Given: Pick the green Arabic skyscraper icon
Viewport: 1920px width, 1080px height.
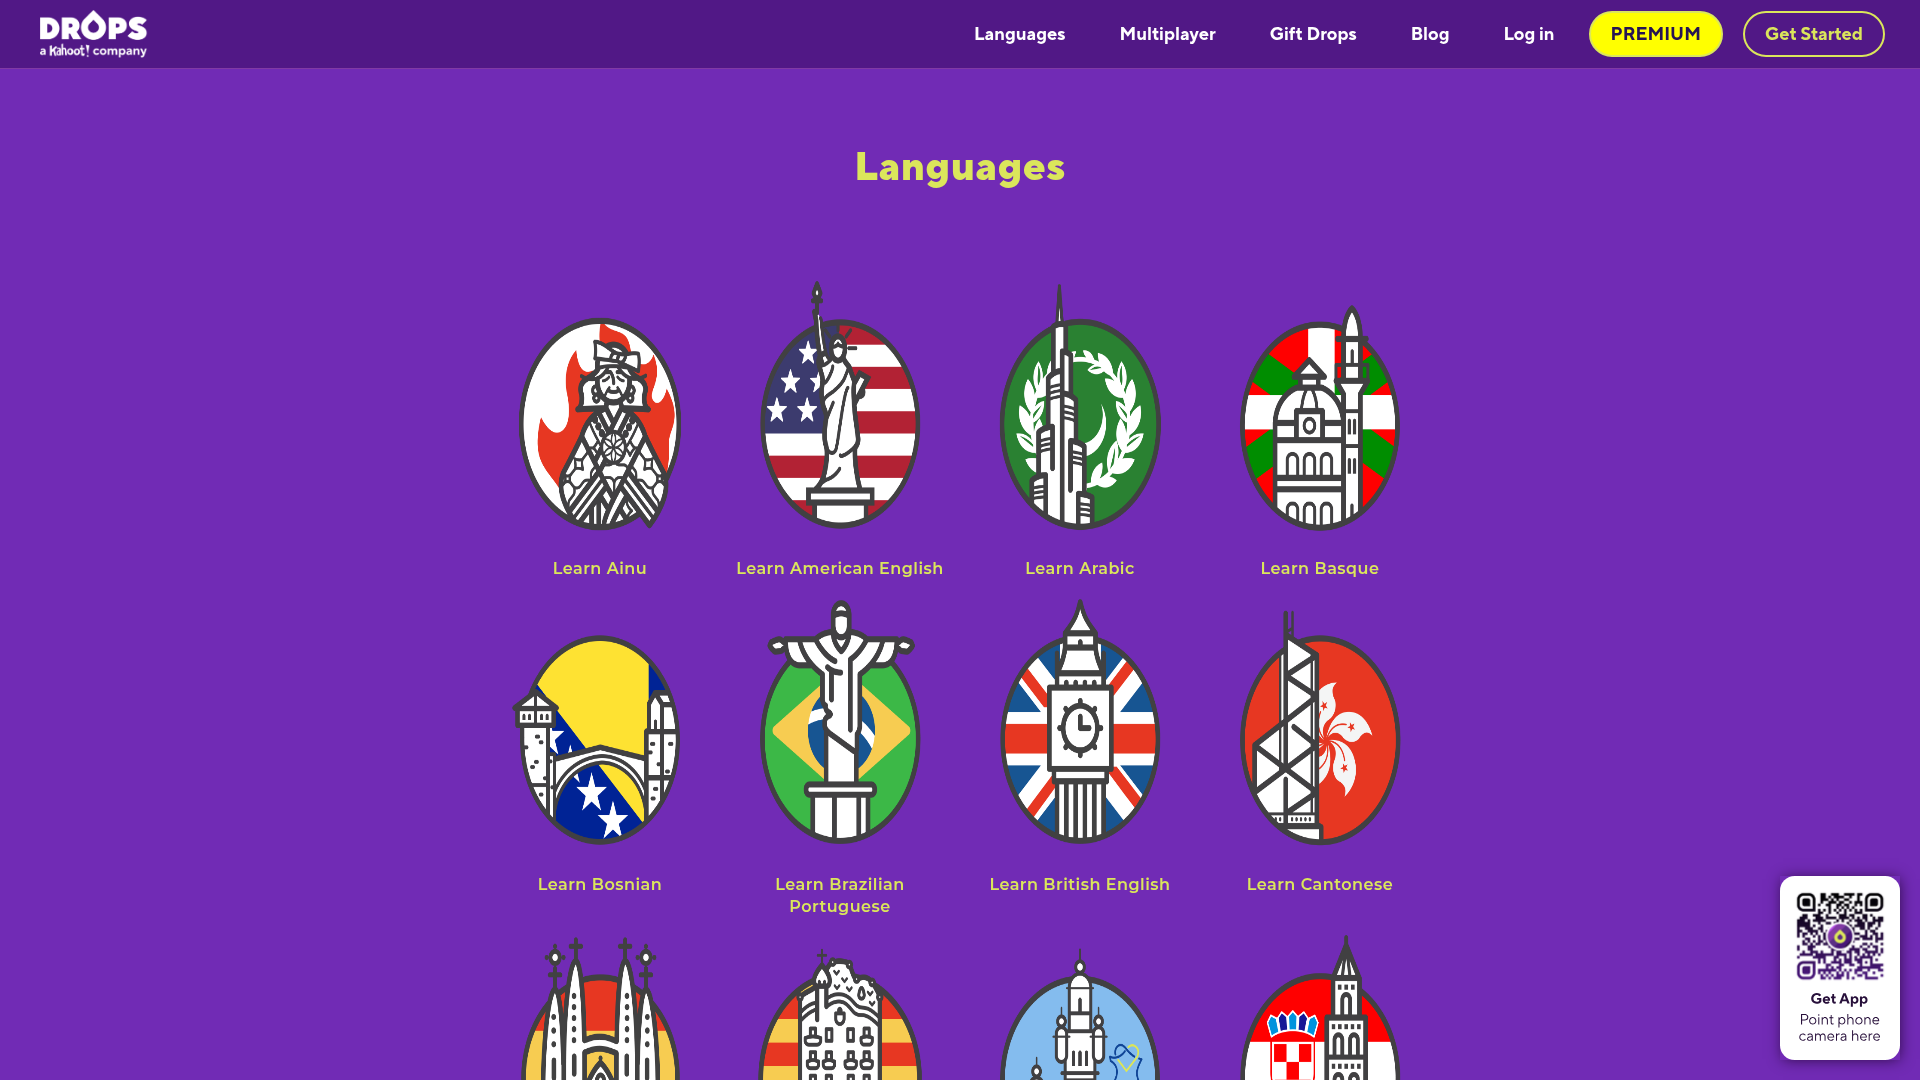Looking at the screenshot, I should point(1080,407).
